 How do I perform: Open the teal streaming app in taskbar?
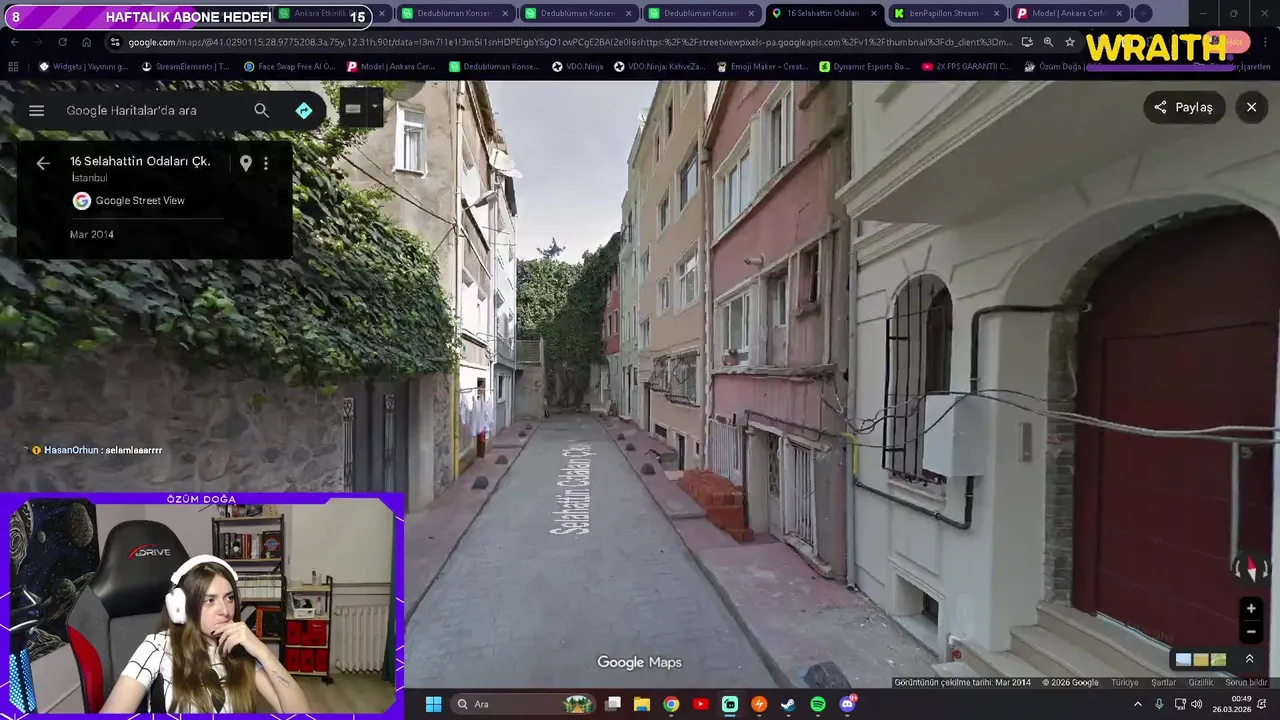(x=730, y=704)
